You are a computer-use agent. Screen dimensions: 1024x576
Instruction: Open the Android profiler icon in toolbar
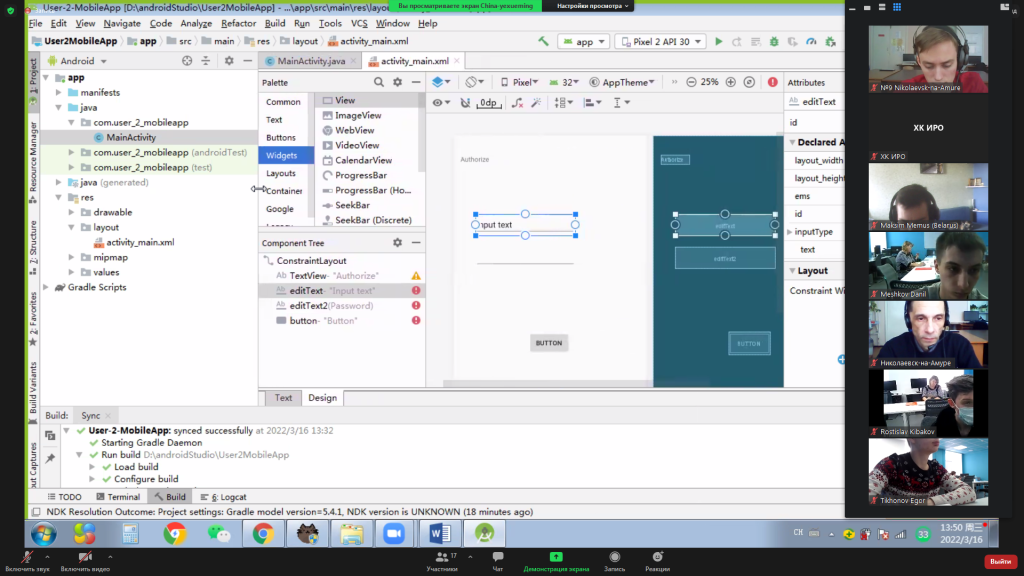[811, 41]
